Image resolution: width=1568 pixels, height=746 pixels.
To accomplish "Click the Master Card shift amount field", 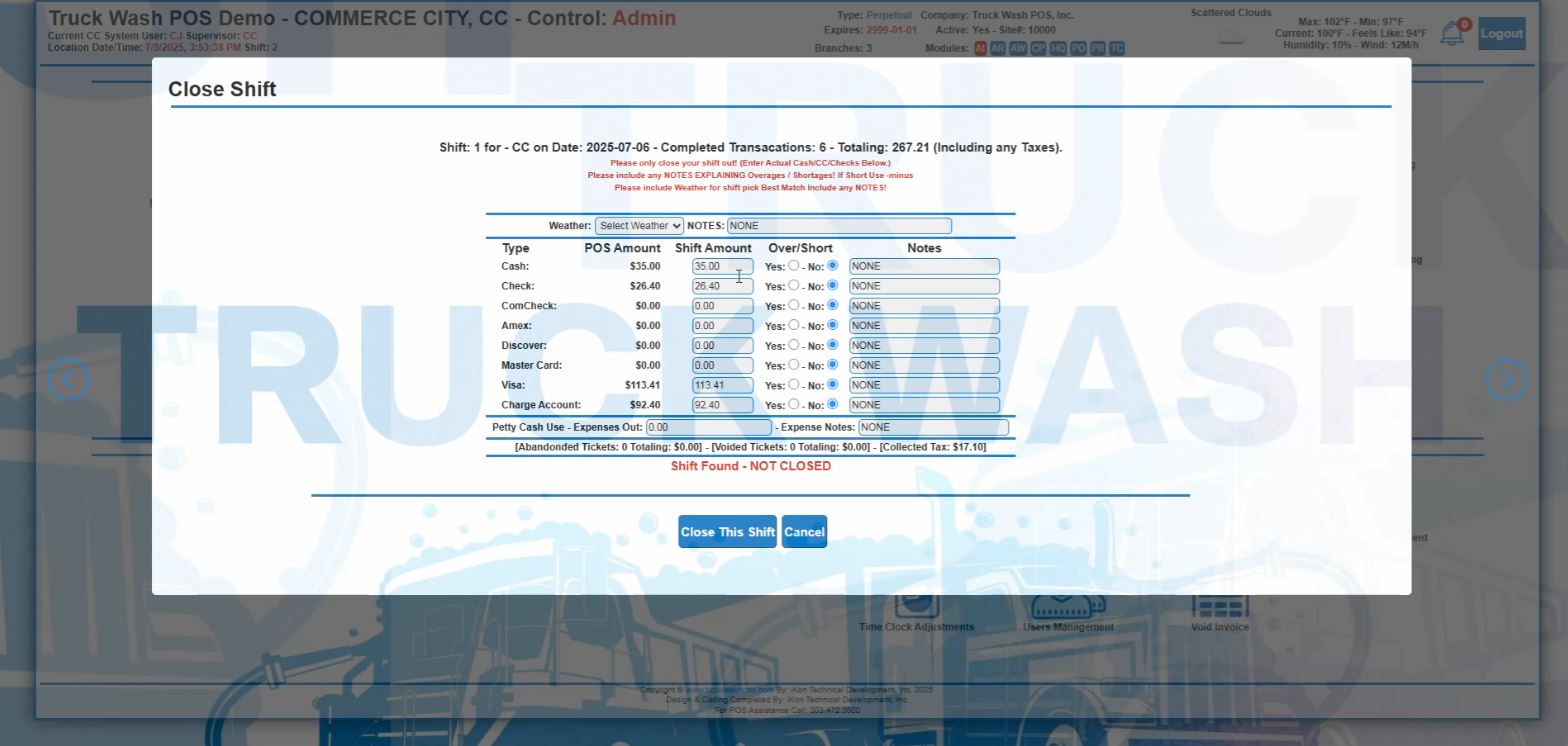I will coord(723,365).
